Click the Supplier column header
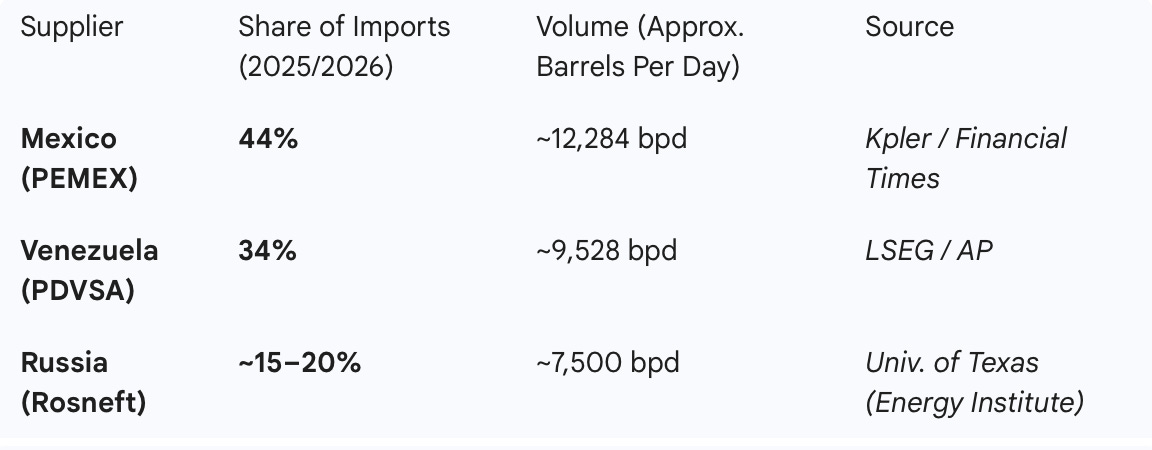Image resolution: width=1152 pixels, height=450 pixels. click(71, 27)
